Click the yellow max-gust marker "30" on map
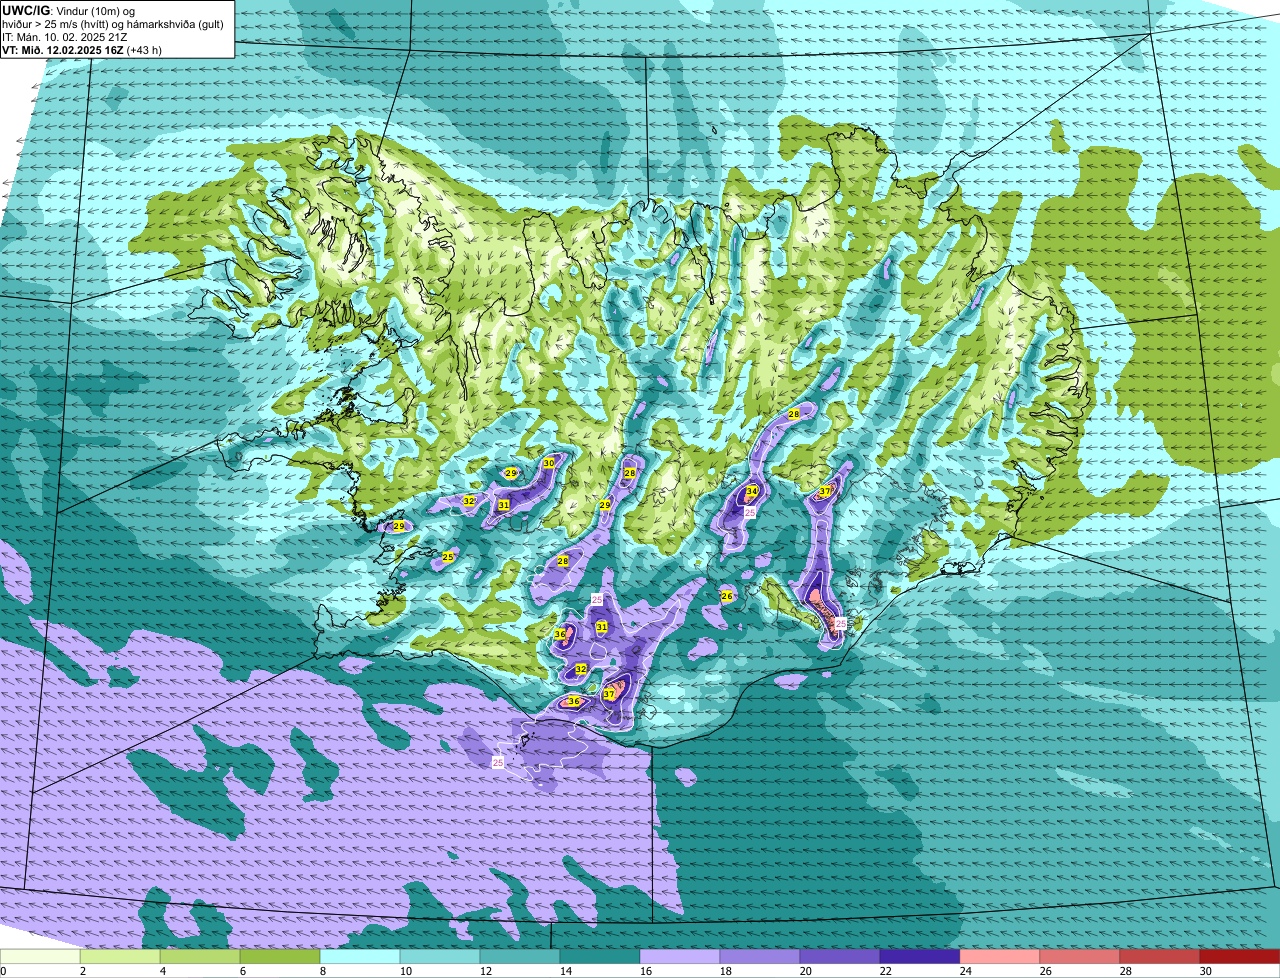 [549, 463]
